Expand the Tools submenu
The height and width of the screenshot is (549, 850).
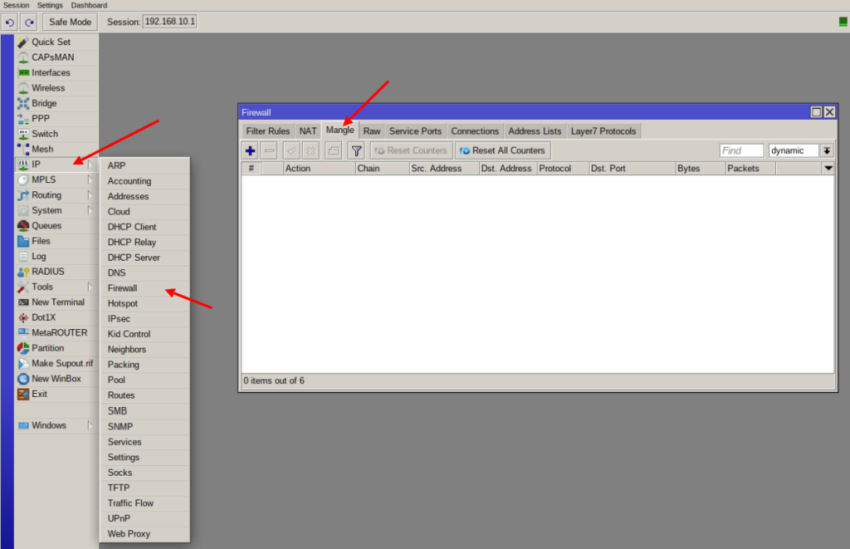click(x=56, y=287)
